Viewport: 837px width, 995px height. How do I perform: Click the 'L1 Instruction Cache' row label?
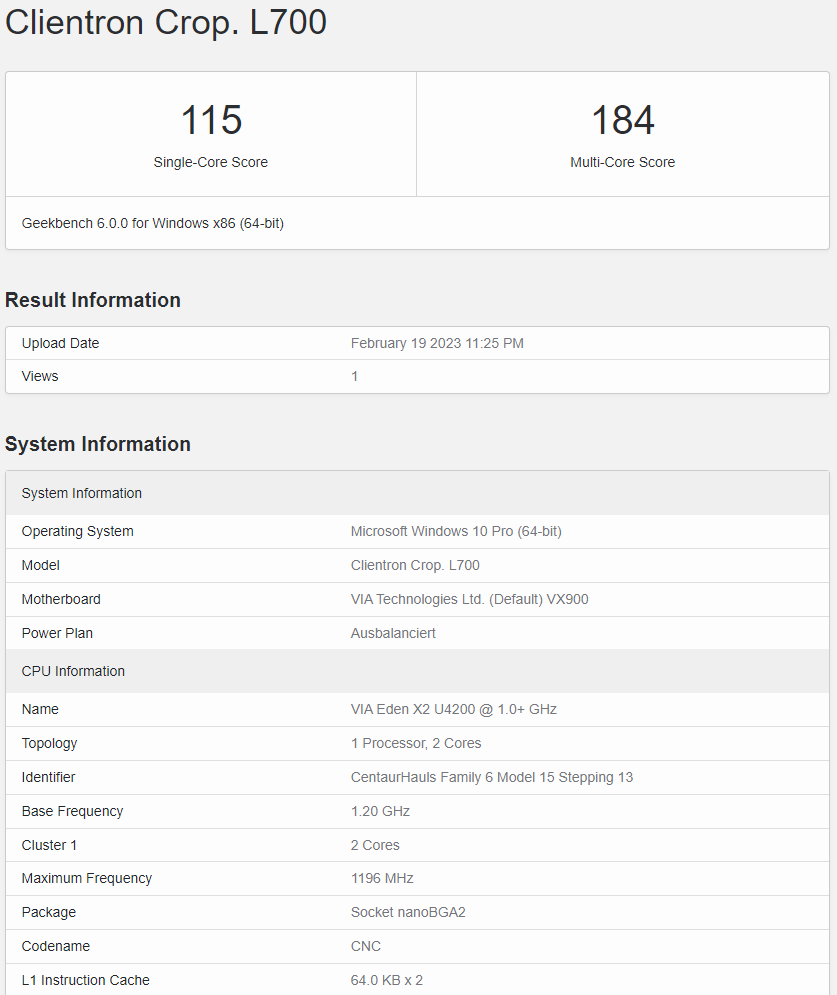[86, 980]
